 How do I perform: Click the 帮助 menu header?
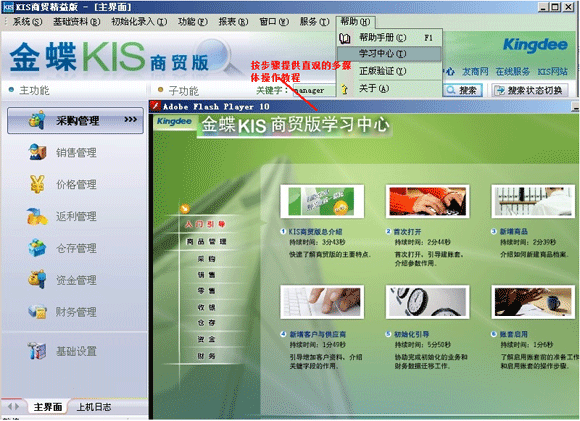coord(355,22)
